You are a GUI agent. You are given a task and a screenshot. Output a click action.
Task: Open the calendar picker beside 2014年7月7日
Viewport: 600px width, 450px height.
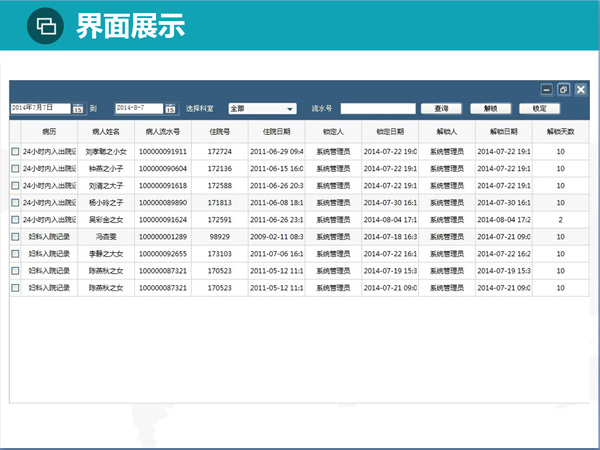coord(78,109)
